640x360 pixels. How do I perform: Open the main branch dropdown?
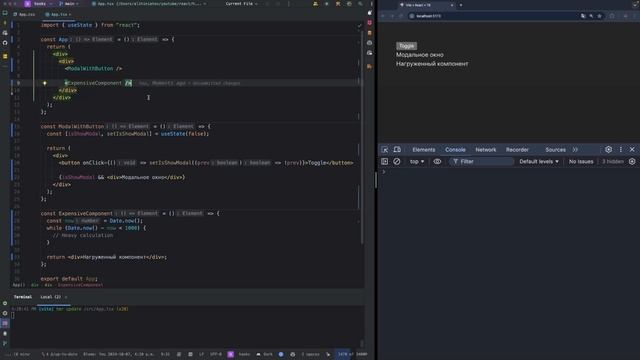point(68,4)
